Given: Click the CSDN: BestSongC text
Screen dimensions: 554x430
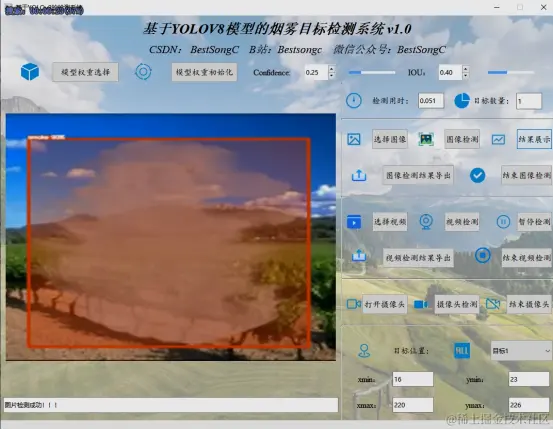Looking at the screenshot, I should tap(194, 50).
